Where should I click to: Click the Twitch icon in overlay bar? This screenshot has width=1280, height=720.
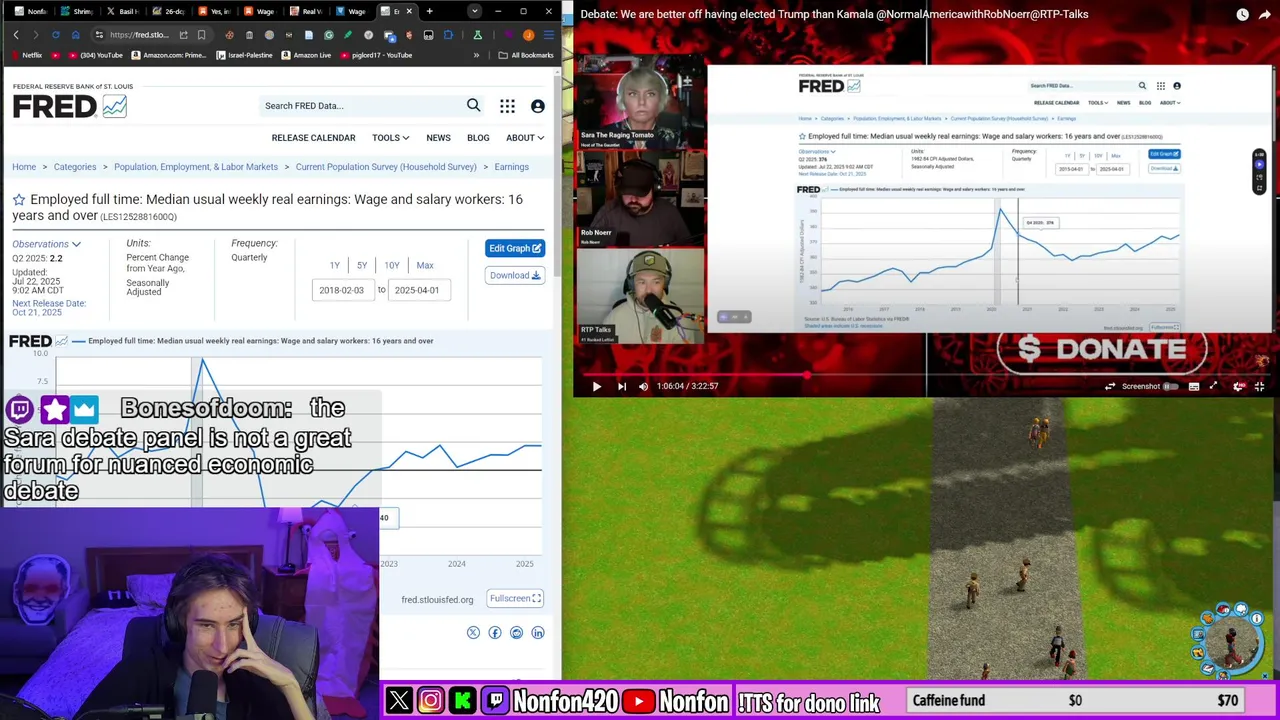(495, 701)
